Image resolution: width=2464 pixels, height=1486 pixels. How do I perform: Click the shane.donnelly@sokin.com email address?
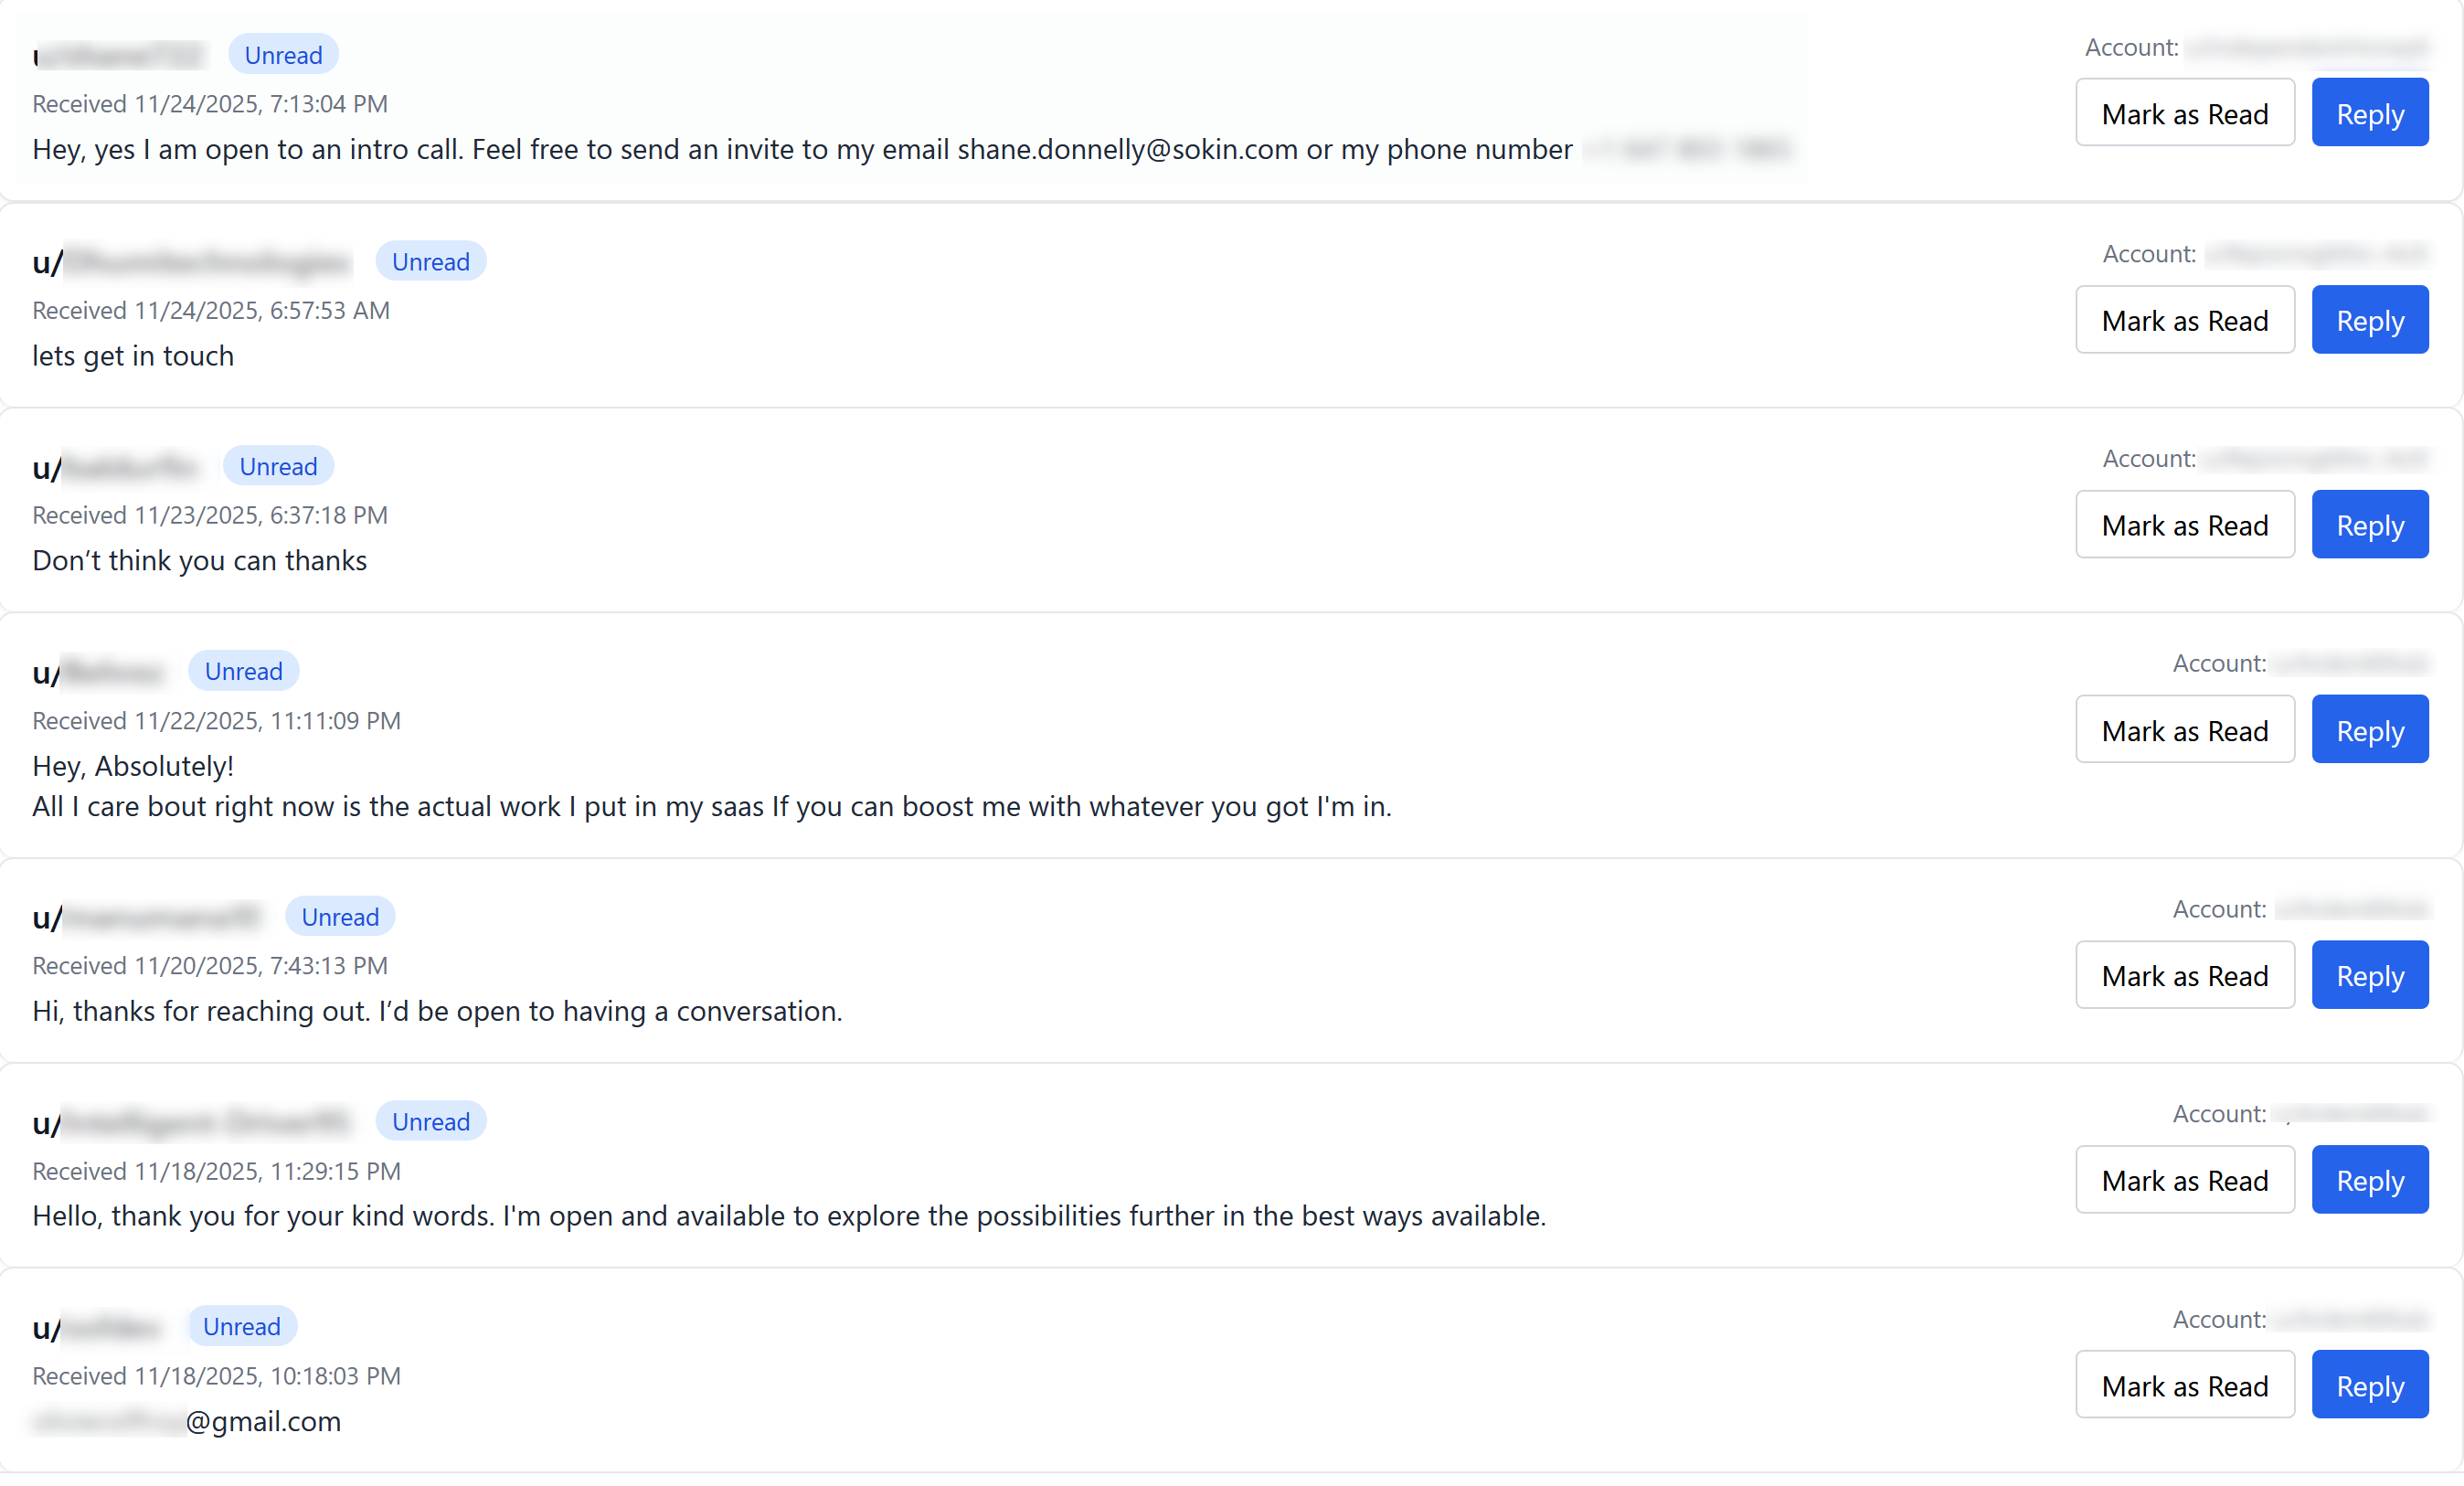click(1127, 149)
